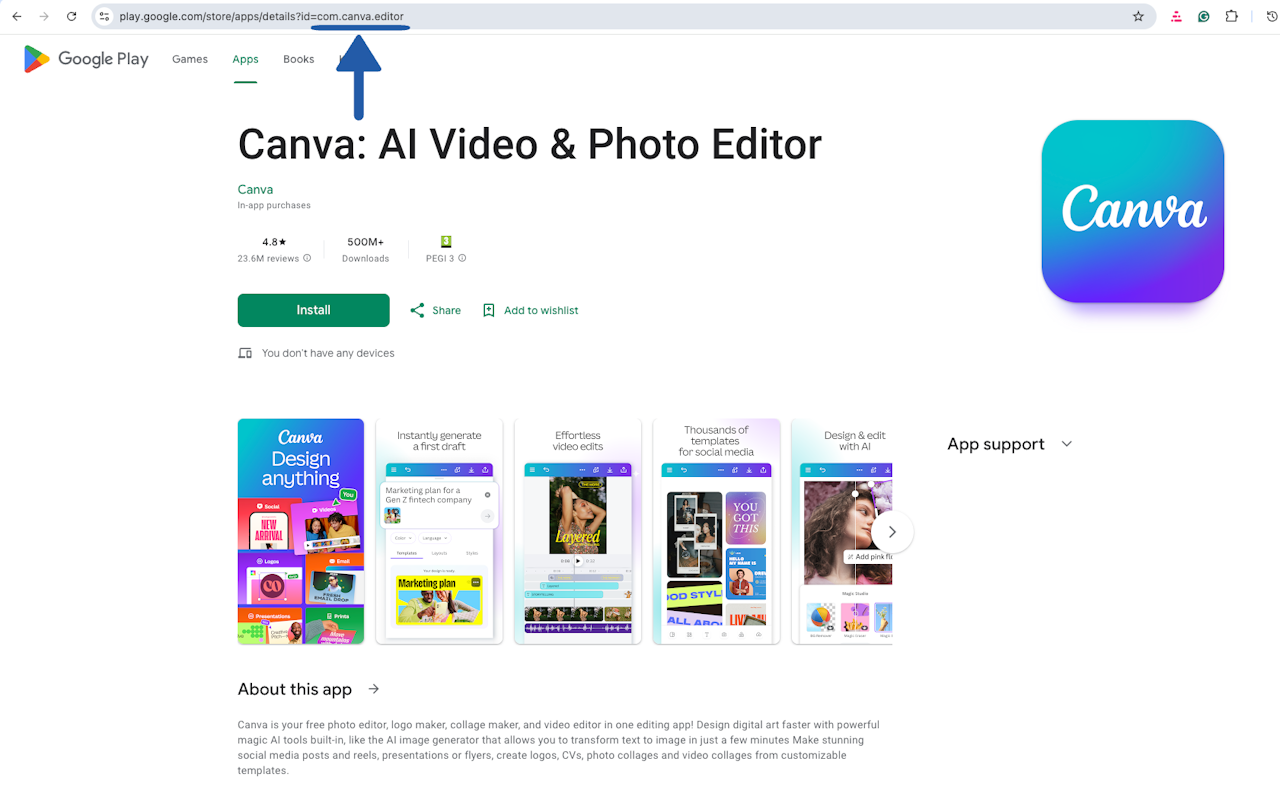Click the Google Play logo
Screen dimensions: 1280x787
[86, 59]
